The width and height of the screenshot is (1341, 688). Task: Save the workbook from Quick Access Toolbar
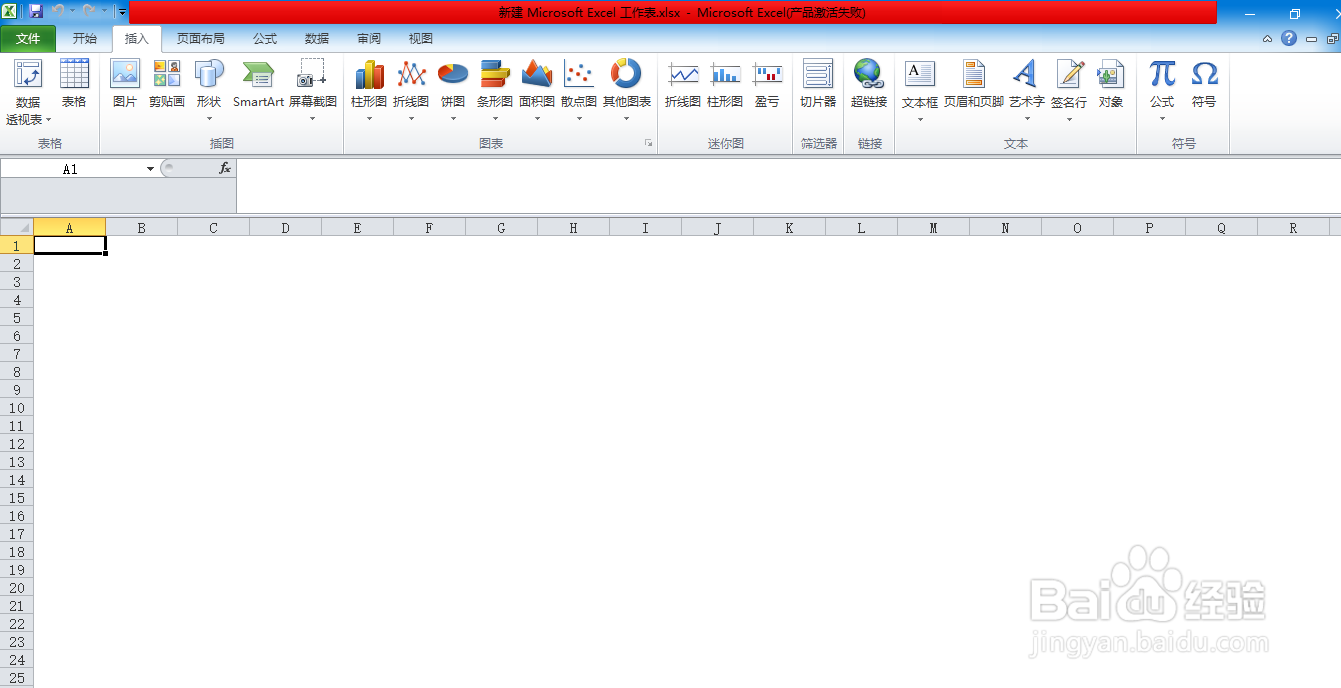coord(36,11)
